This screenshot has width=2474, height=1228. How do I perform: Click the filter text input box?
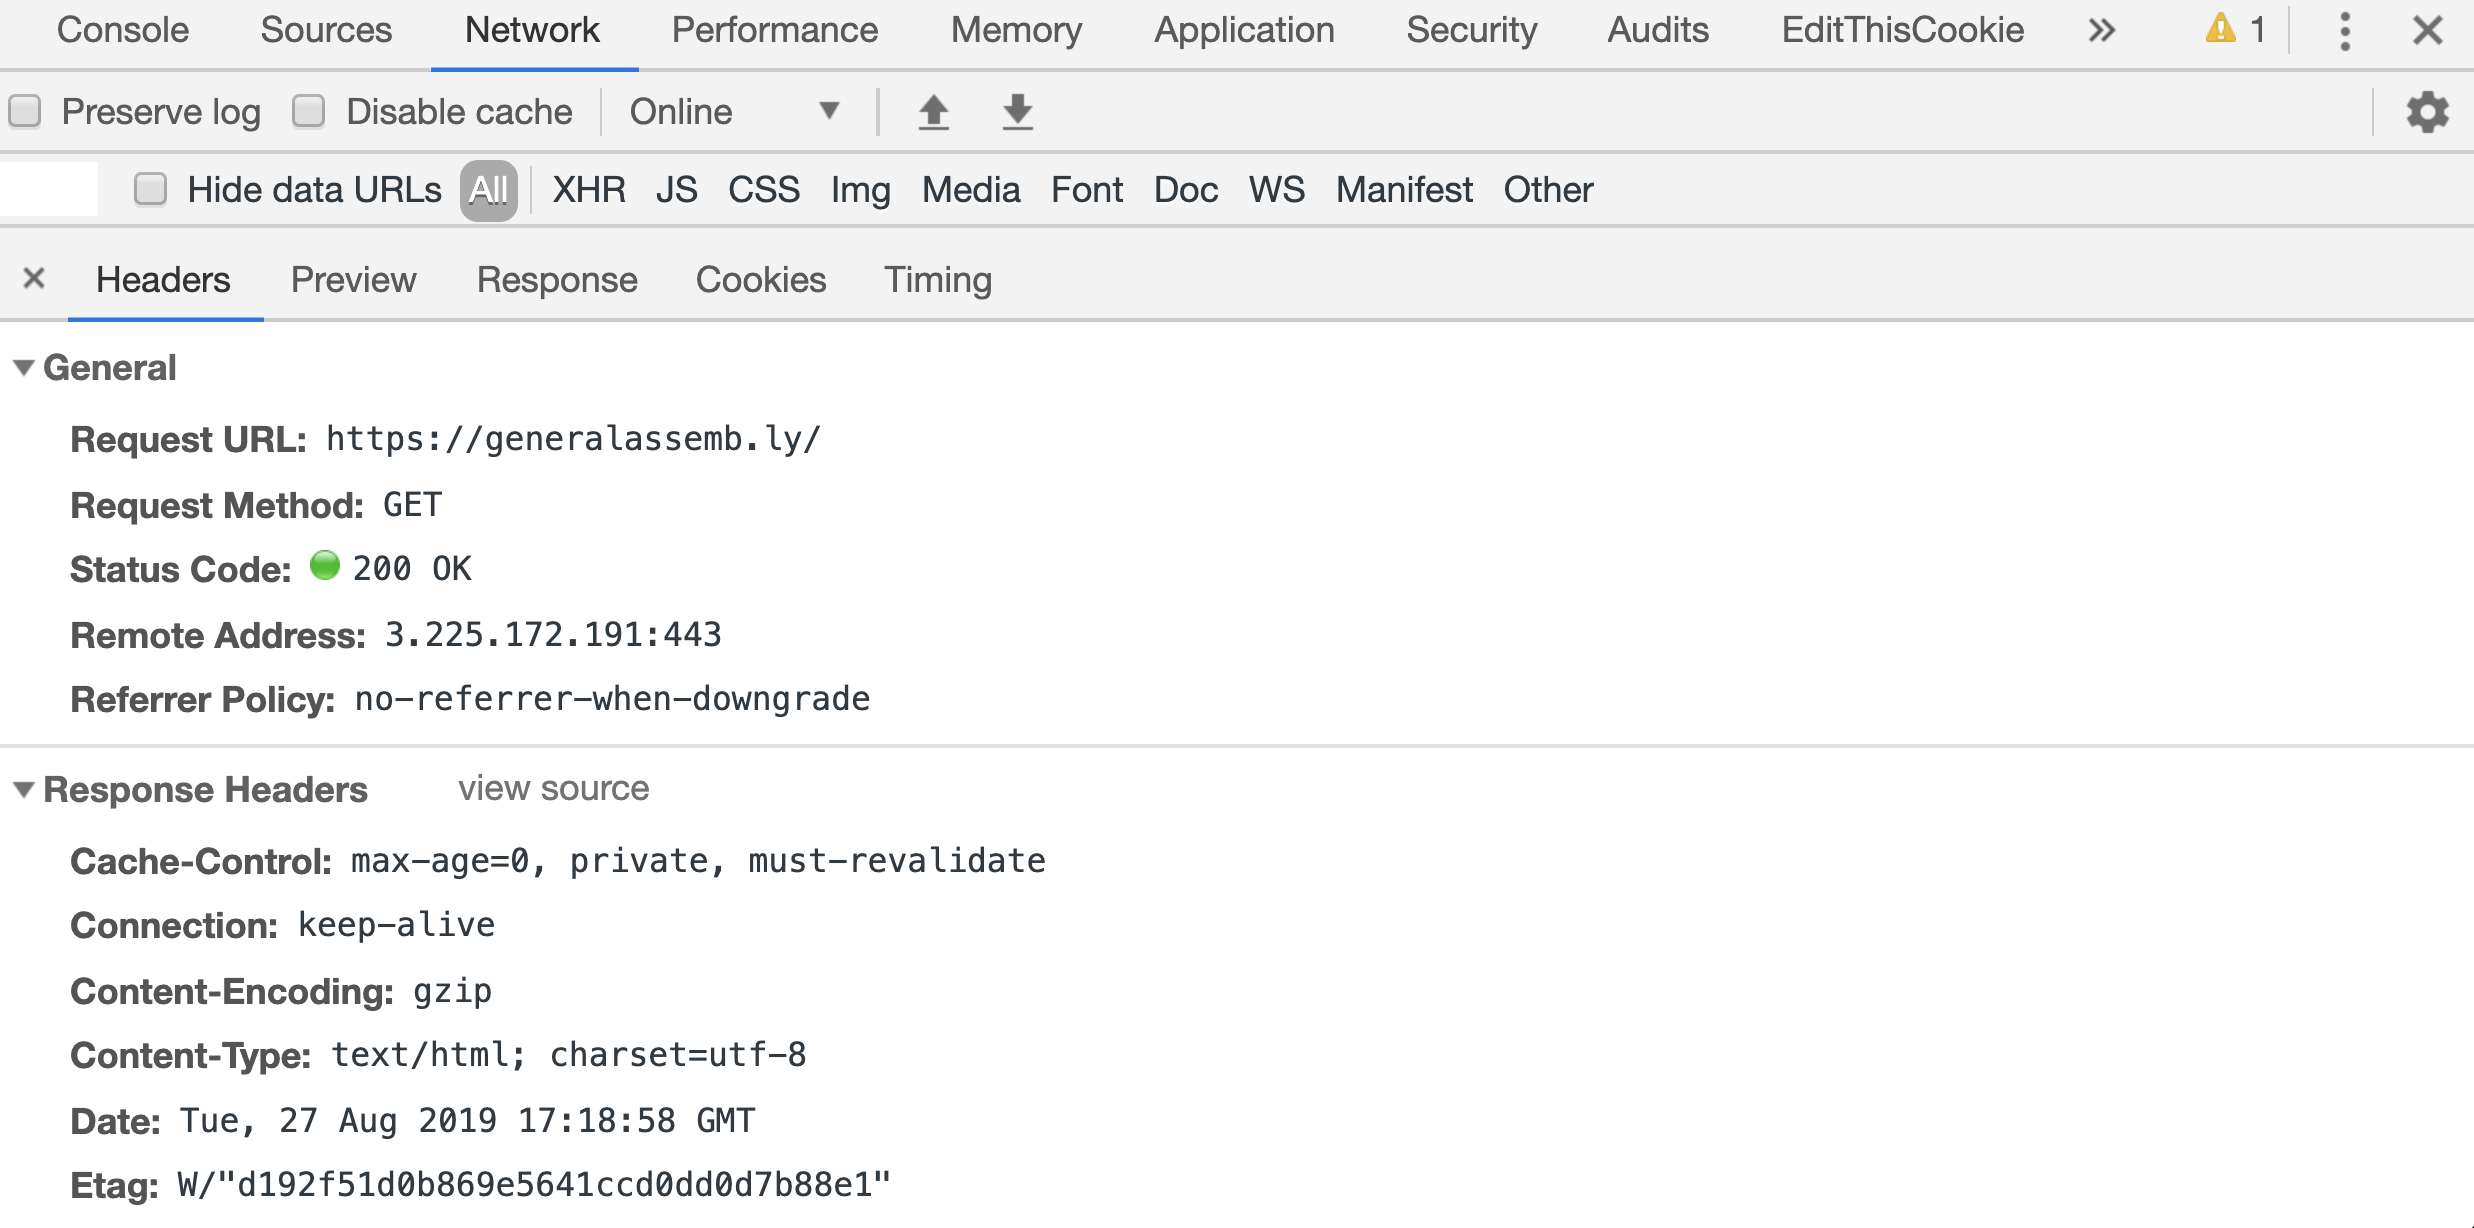pyautogui.click(x=48, y=189)
